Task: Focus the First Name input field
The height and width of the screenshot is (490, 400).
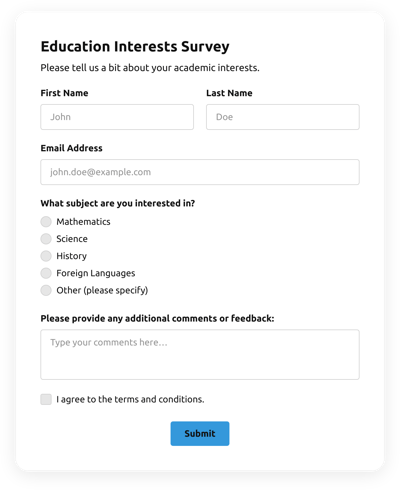Action: coord(117,117)
